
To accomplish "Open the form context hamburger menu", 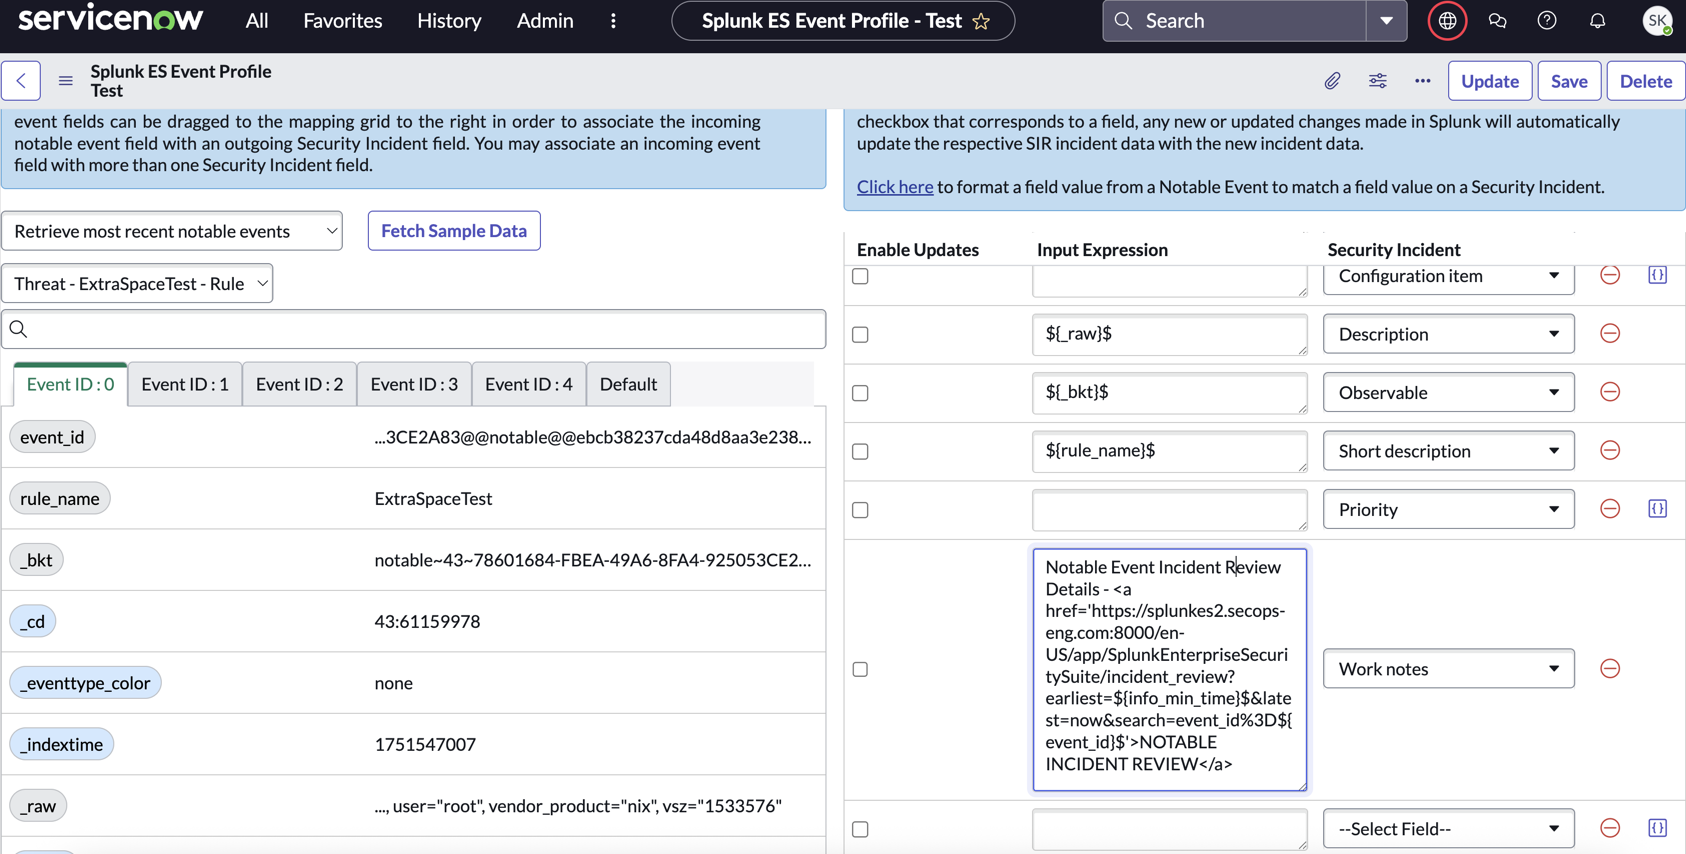I will (x=66, y=81).
